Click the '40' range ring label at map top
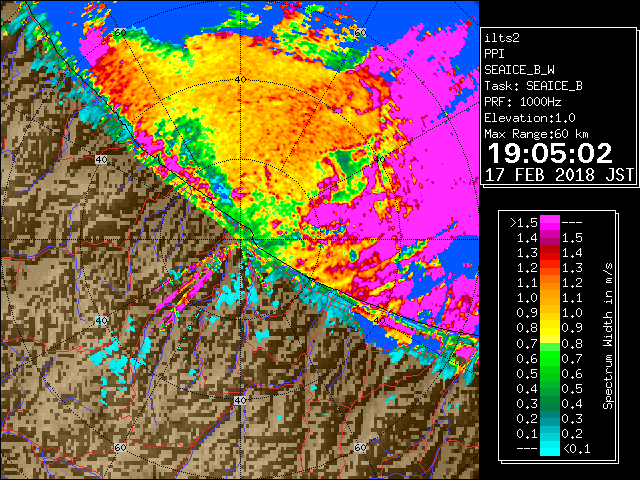This screenshot has width=640, height=480. click(241, 80)
